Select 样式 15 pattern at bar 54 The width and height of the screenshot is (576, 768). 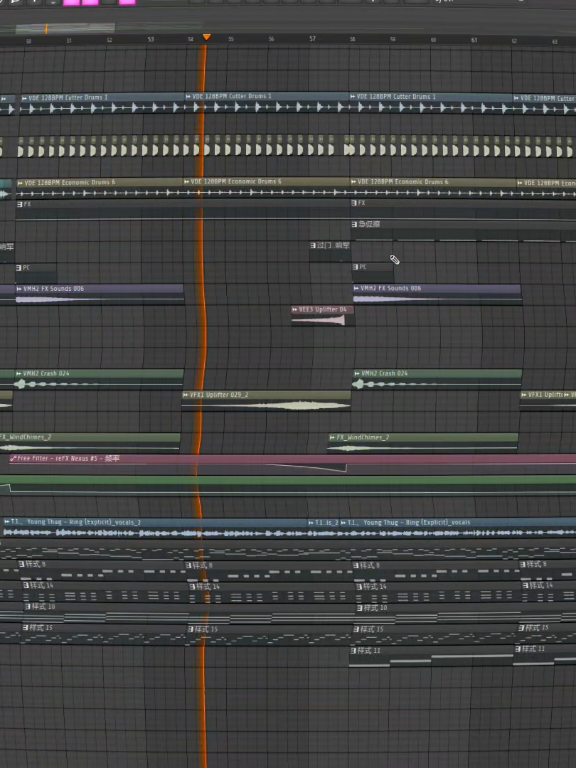pos(270,635)
